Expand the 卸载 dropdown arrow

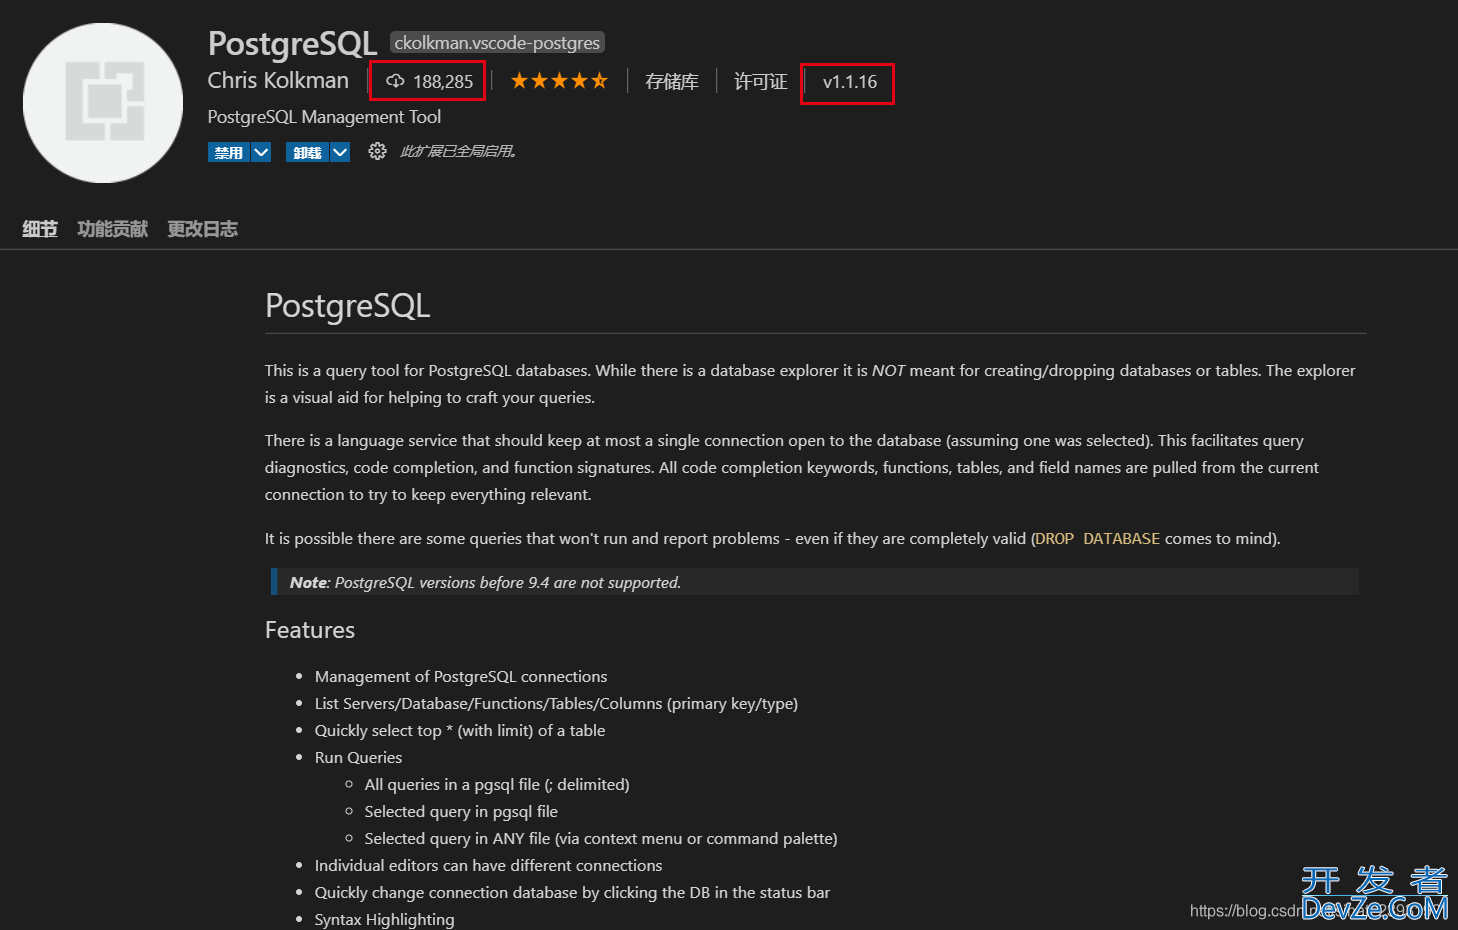click(x=340, y=152)
